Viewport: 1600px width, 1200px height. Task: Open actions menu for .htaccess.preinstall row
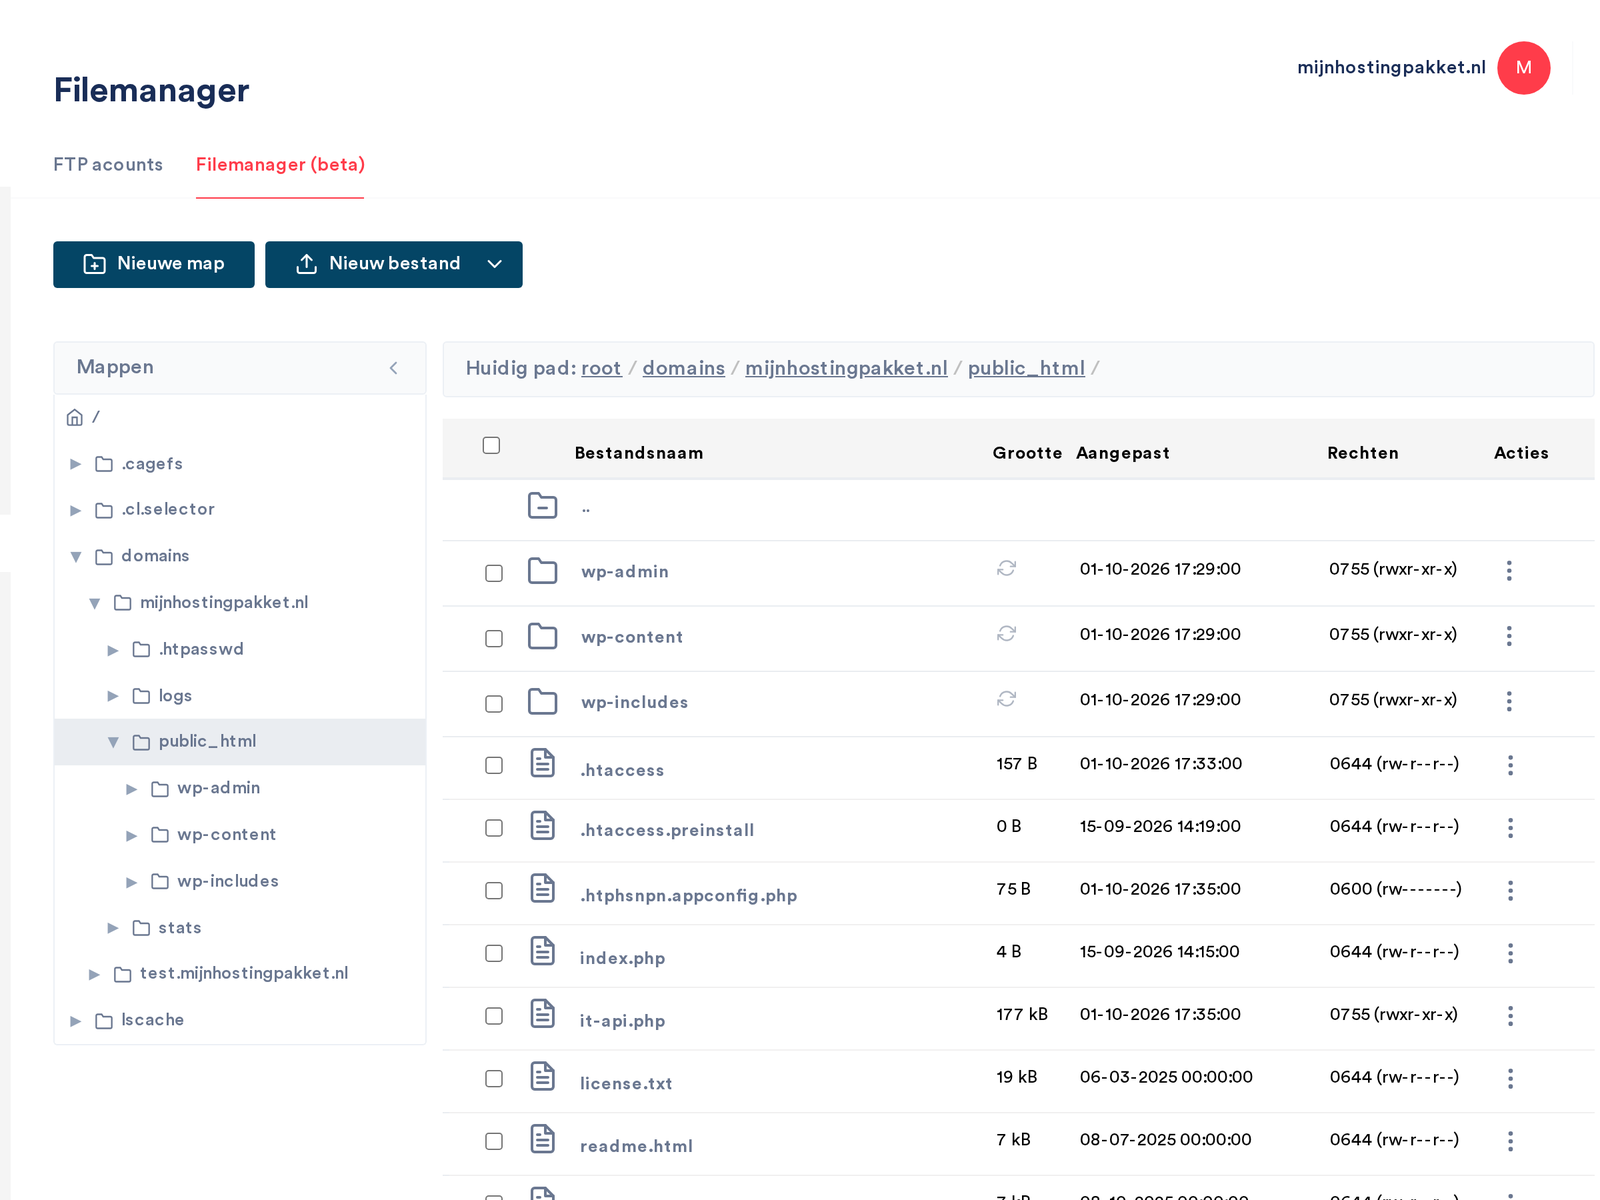tap(1510, 828)
